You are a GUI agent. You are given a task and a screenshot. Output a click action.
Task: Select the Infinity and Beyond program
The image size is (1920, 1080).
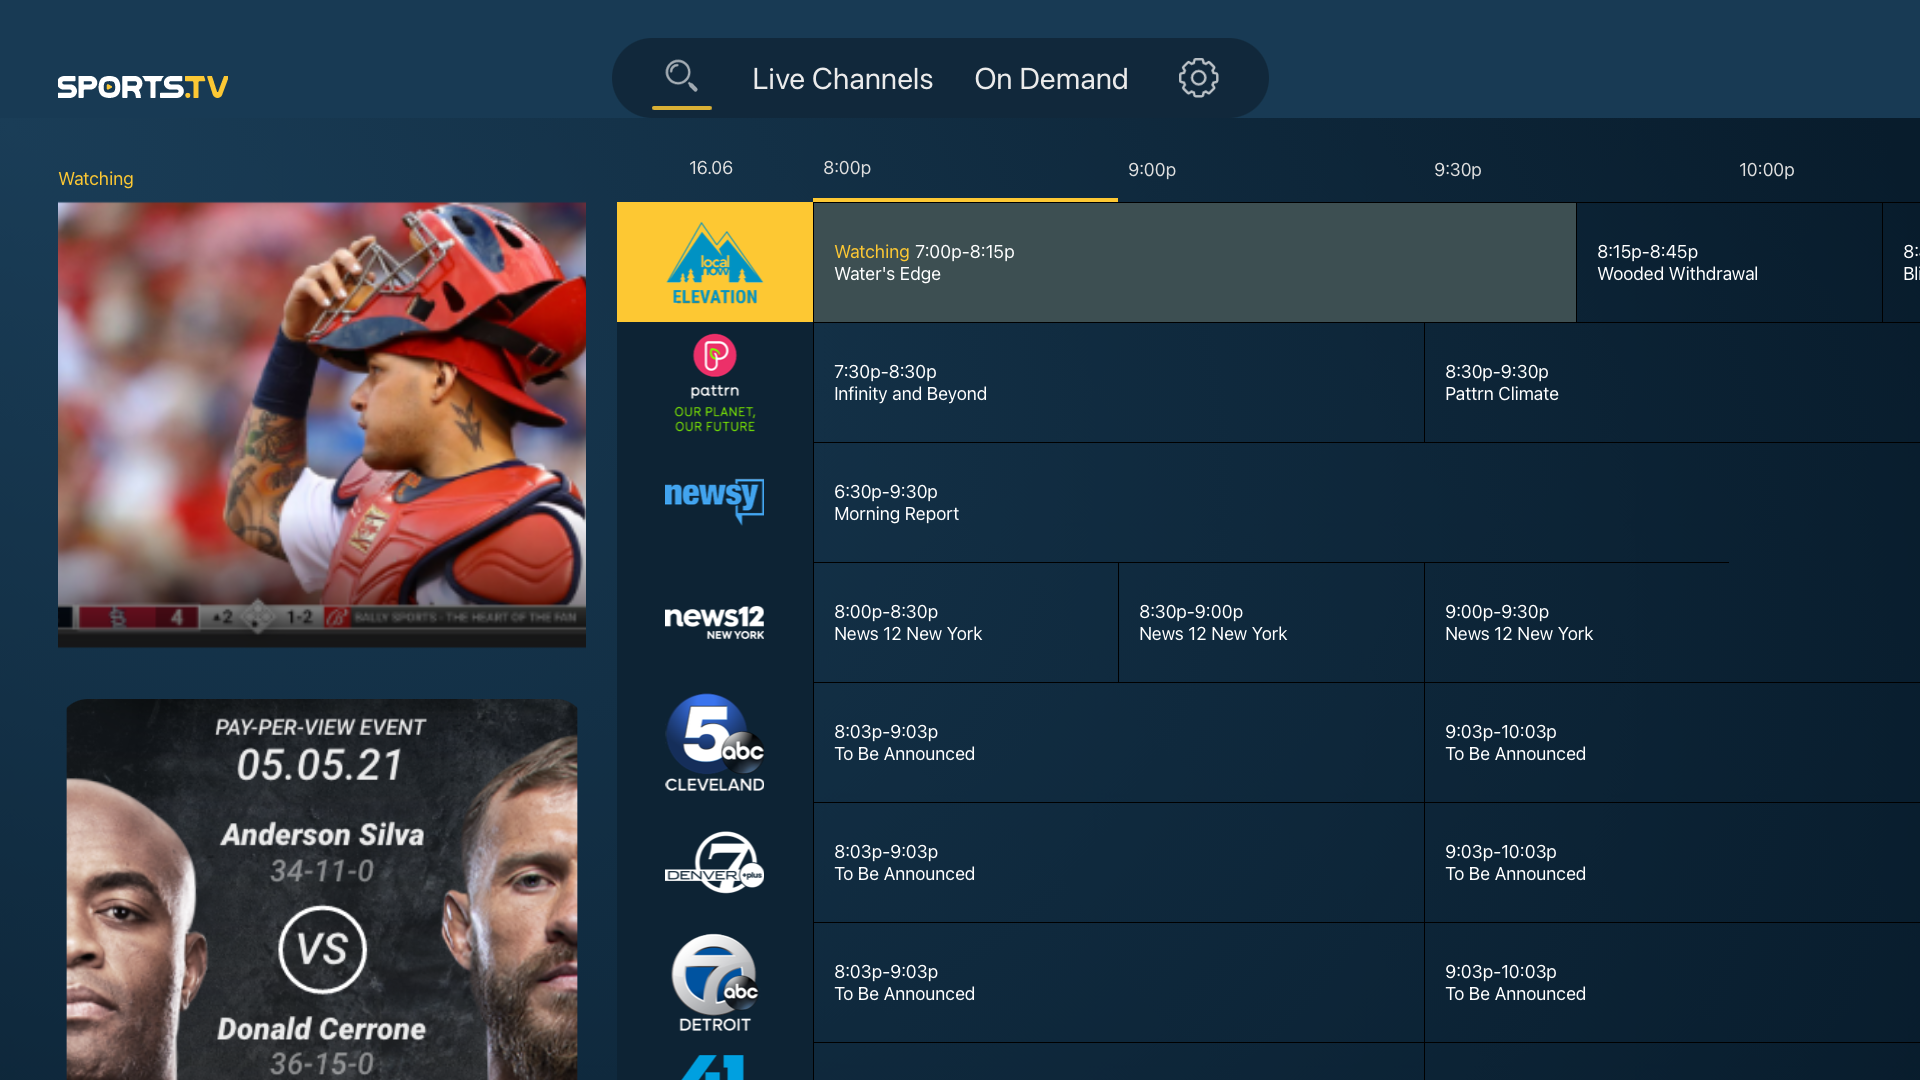[1118, 383]
